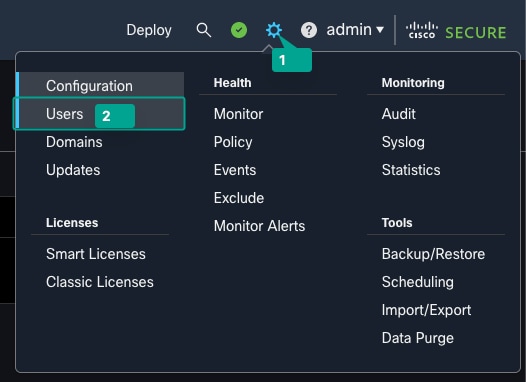The height and width of the screenshot is (382, 526).
Task: Open the Import/Export tool
Action: (x=426, y=310)
